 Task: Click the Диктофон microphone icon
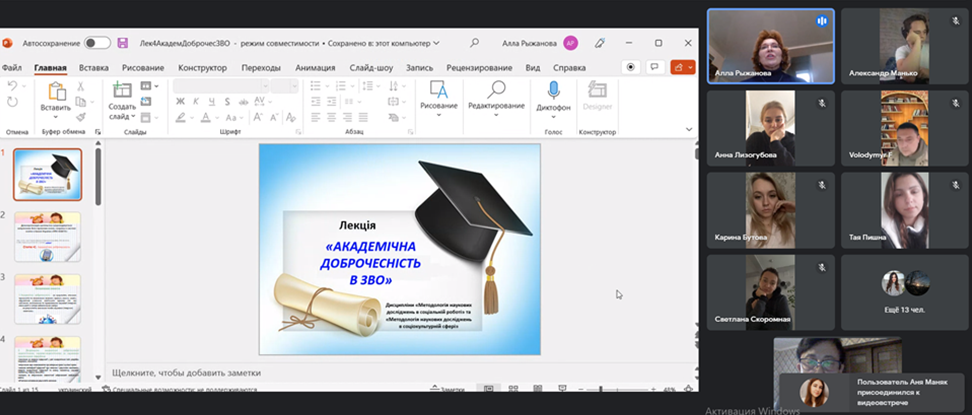[x=553, y=91]
